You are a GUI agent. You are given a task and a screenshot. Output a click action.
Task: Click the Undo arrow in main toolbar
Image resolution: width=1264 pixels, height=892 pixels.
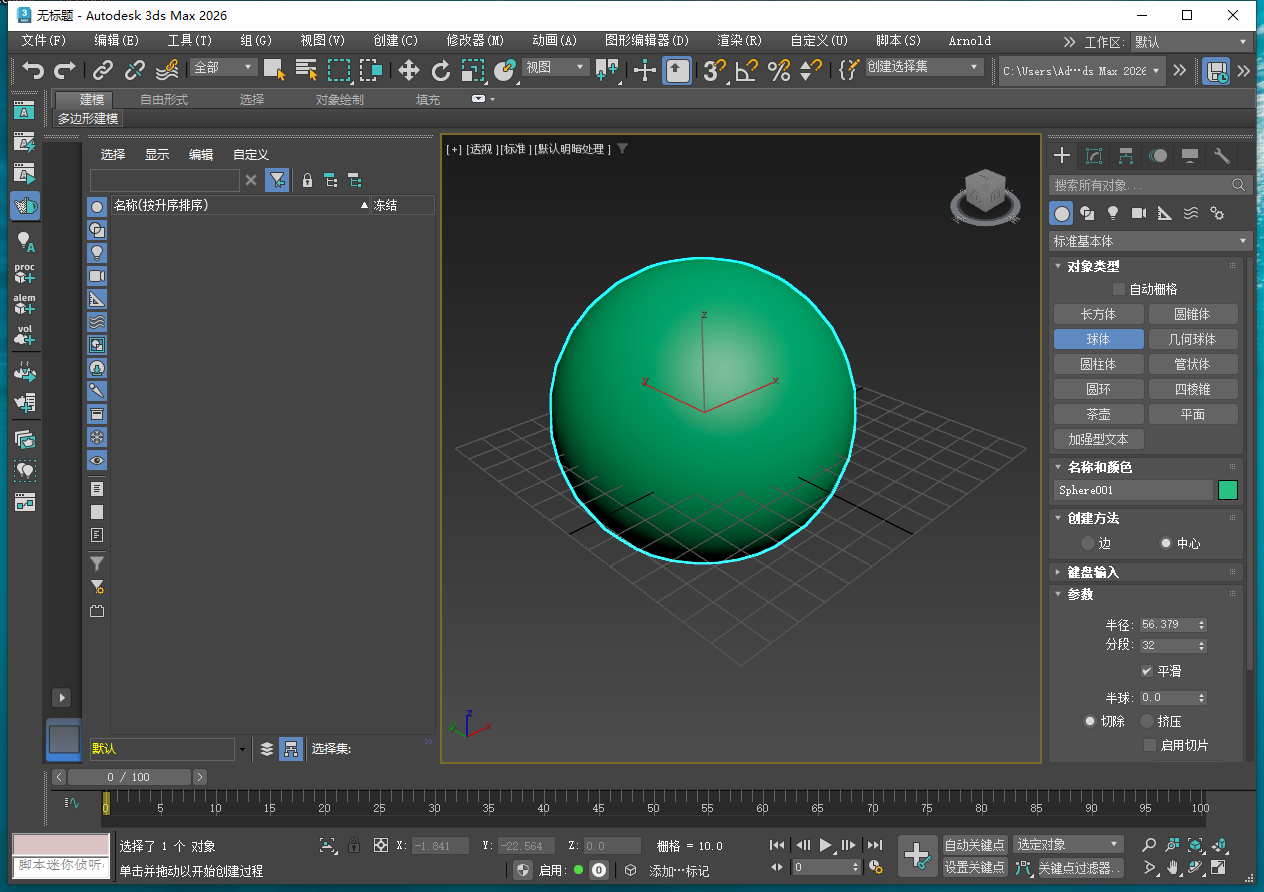34,70
